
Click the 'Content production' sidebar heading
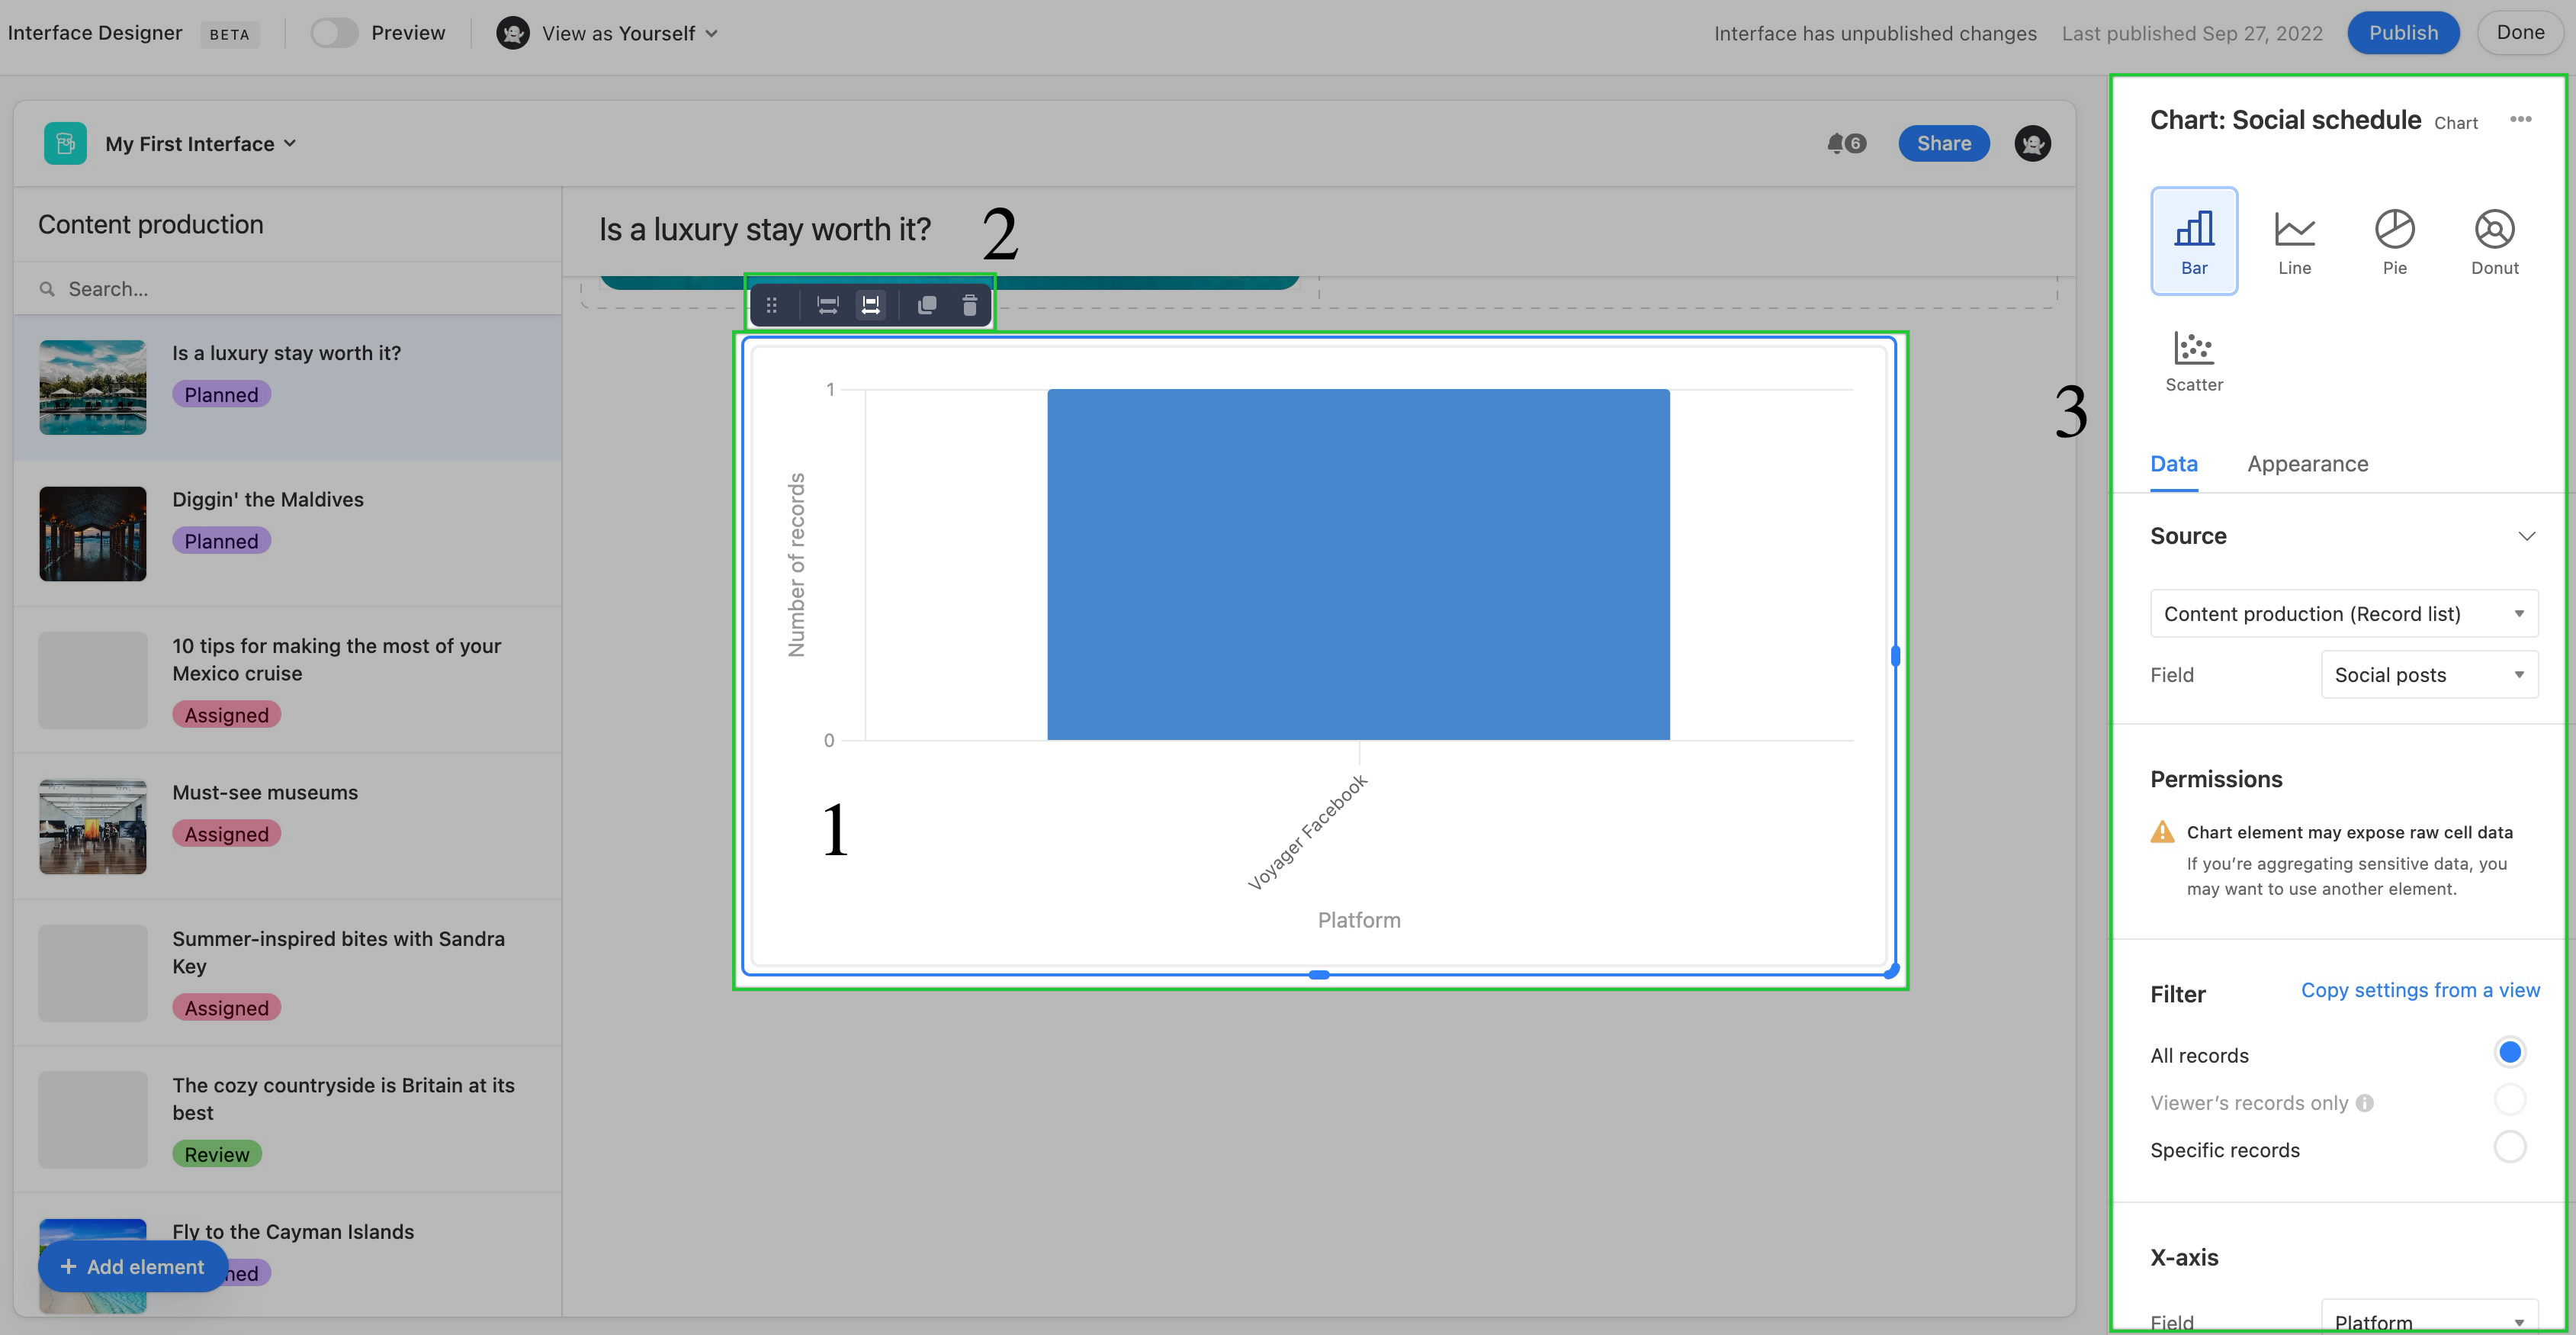[x=151, y=224]
